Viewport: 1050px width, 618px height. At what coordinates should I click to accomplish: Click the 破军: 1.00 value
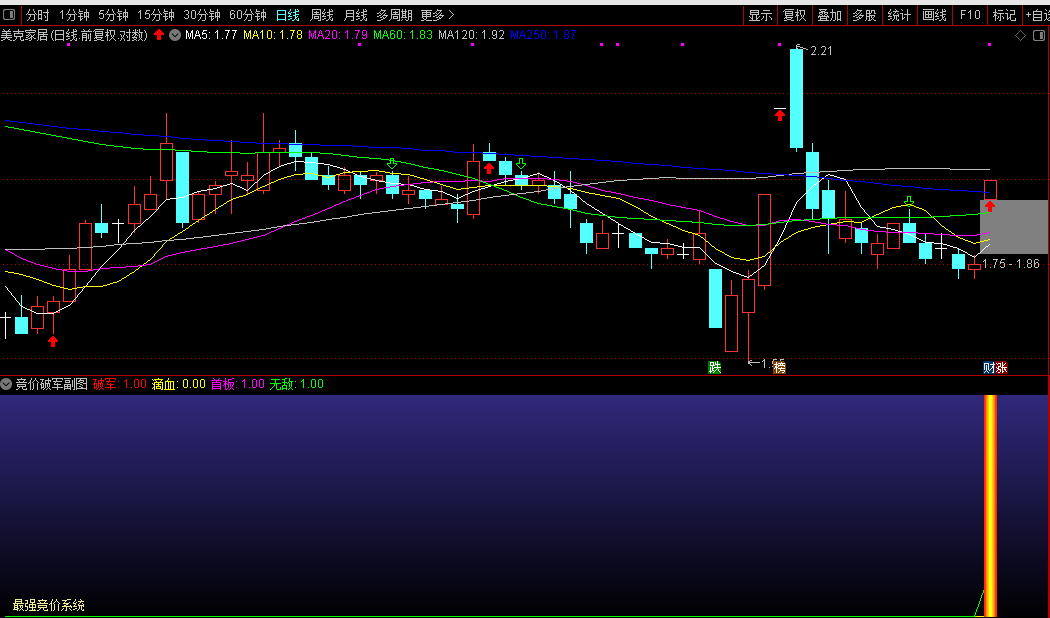(x=119, y=384)
